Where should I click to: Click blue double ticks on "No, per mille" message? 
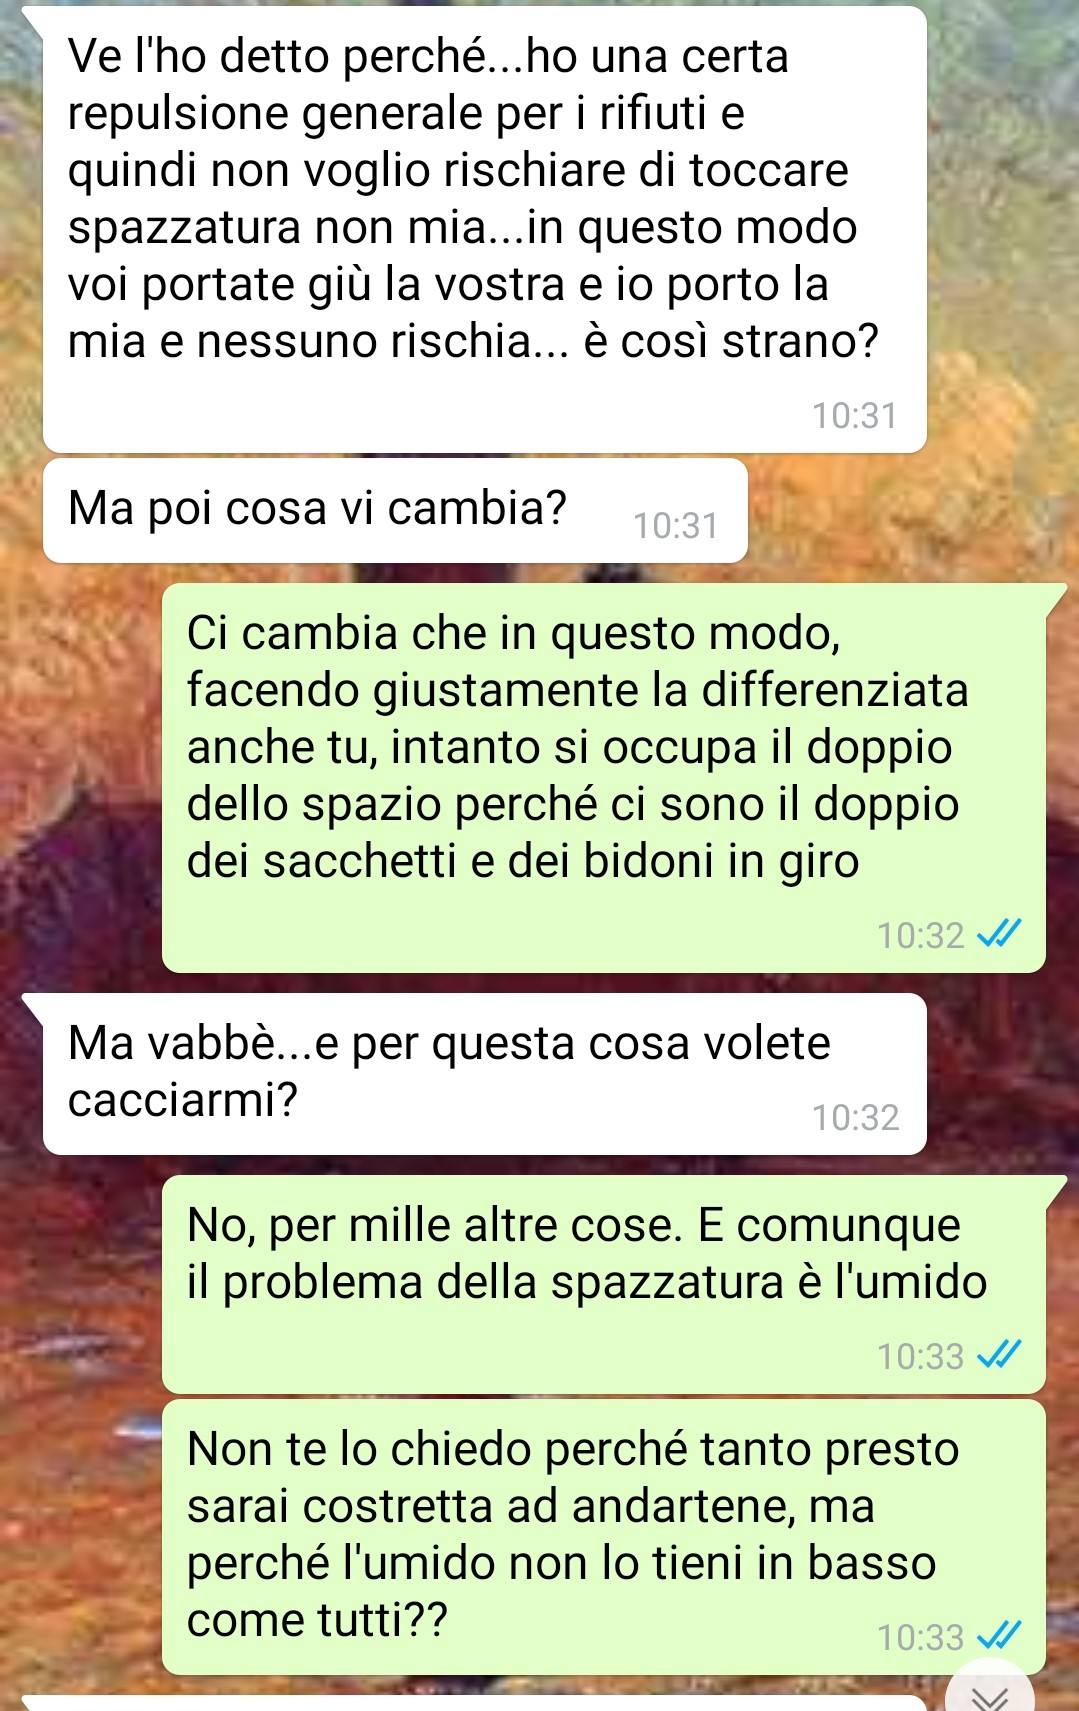[x=999, y=1356]
